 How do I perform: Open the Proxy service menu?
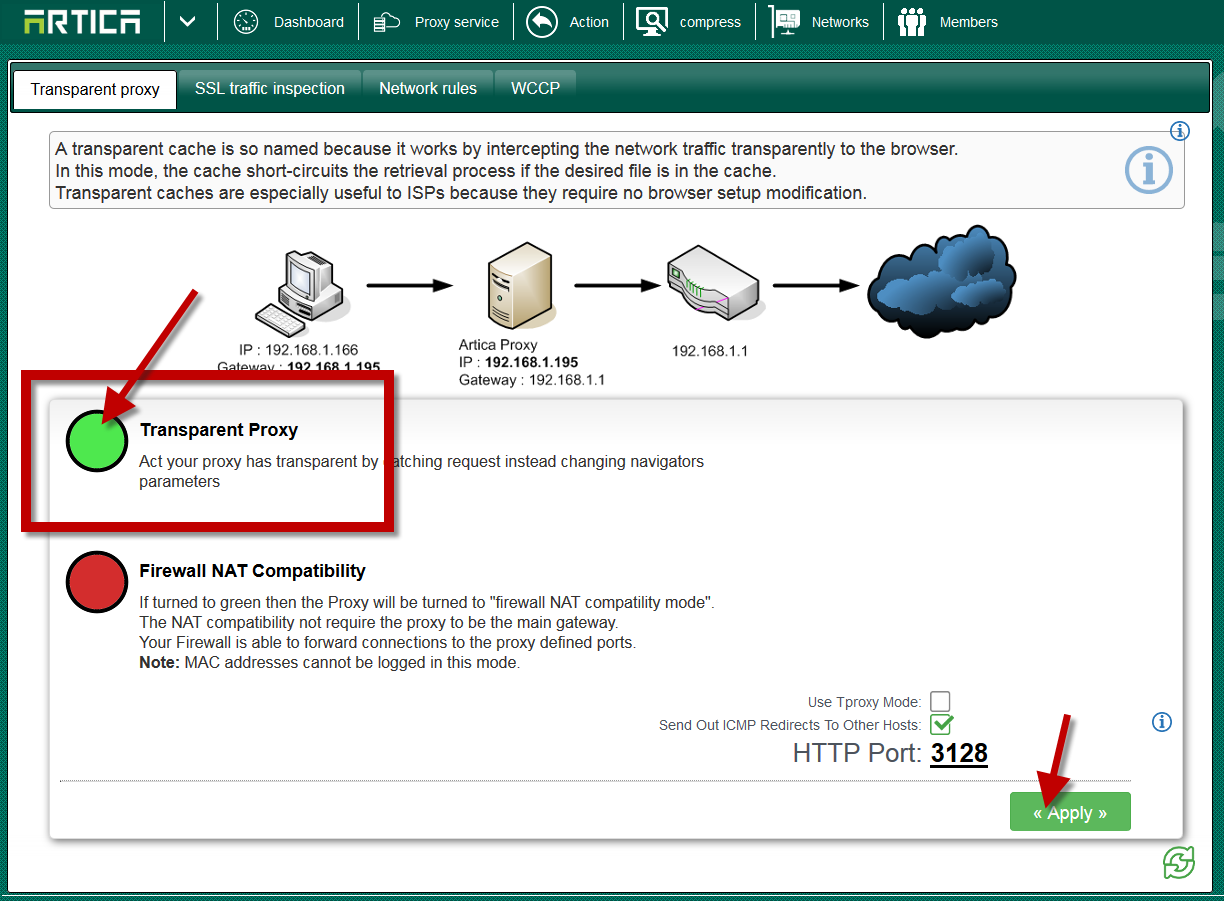pyautogui.click(x=457, y=22)
